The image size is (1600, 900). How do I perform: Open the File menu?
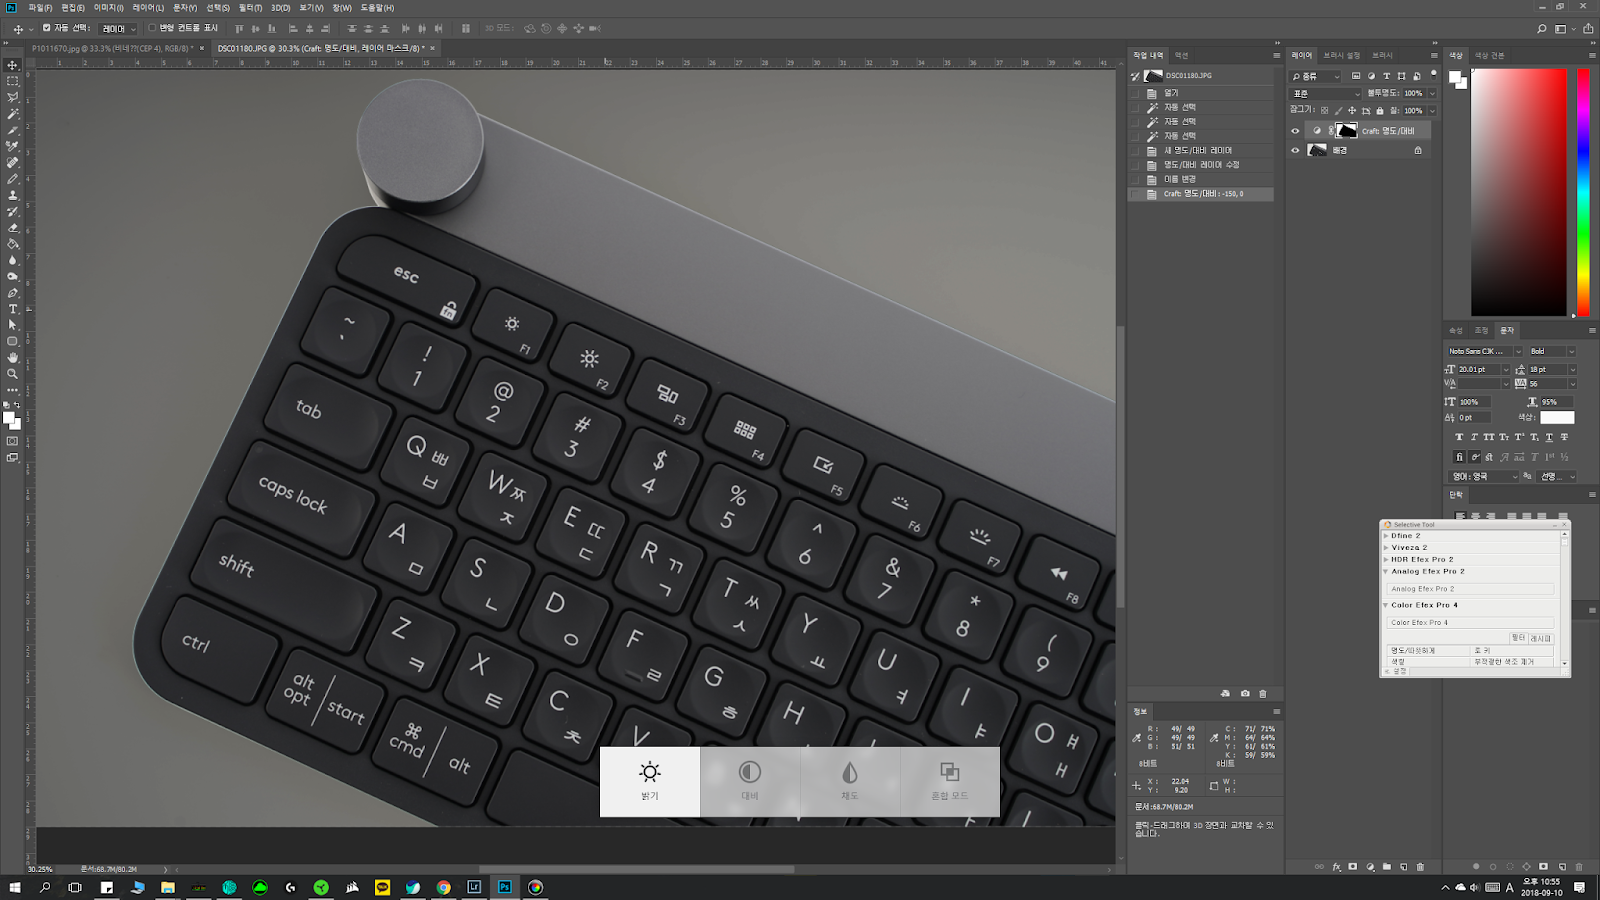click(x=40, y=8)
